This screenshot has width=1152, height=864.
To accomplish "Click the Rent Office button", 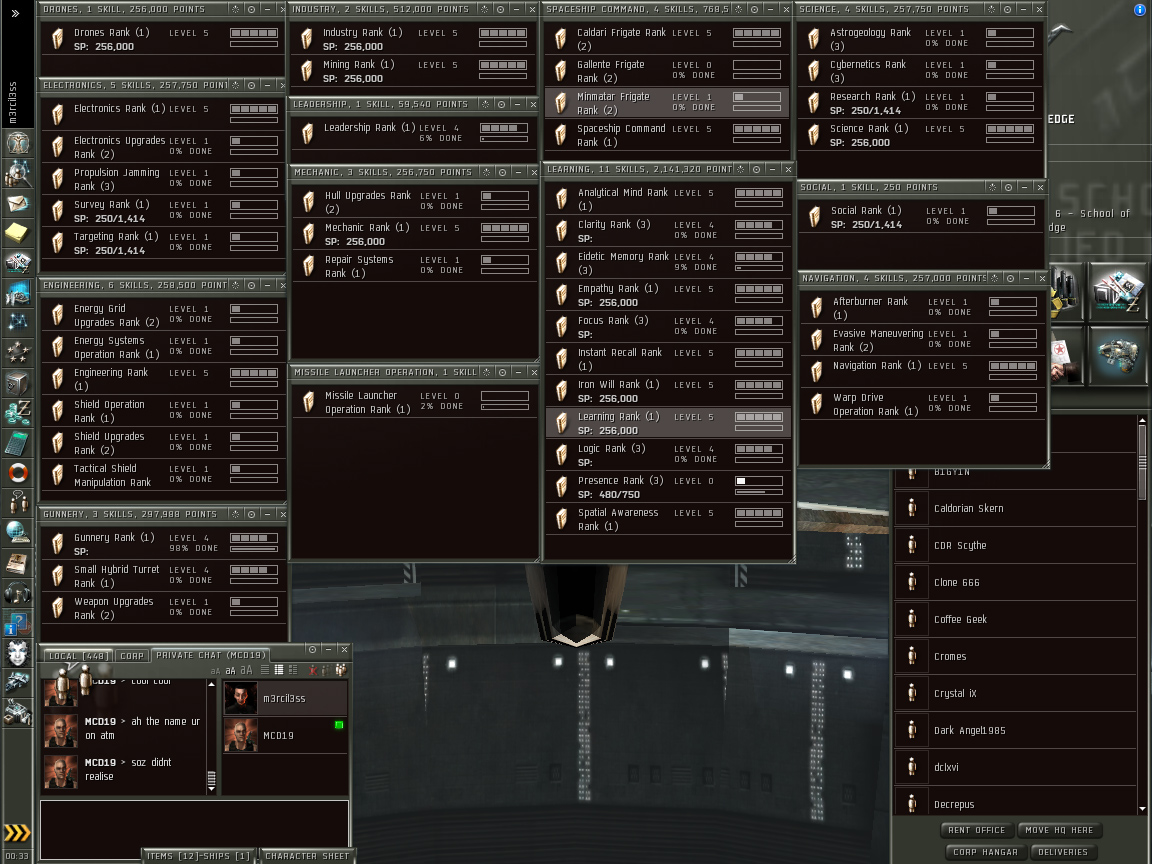I will pyautogui.click(x=976, y=830).
